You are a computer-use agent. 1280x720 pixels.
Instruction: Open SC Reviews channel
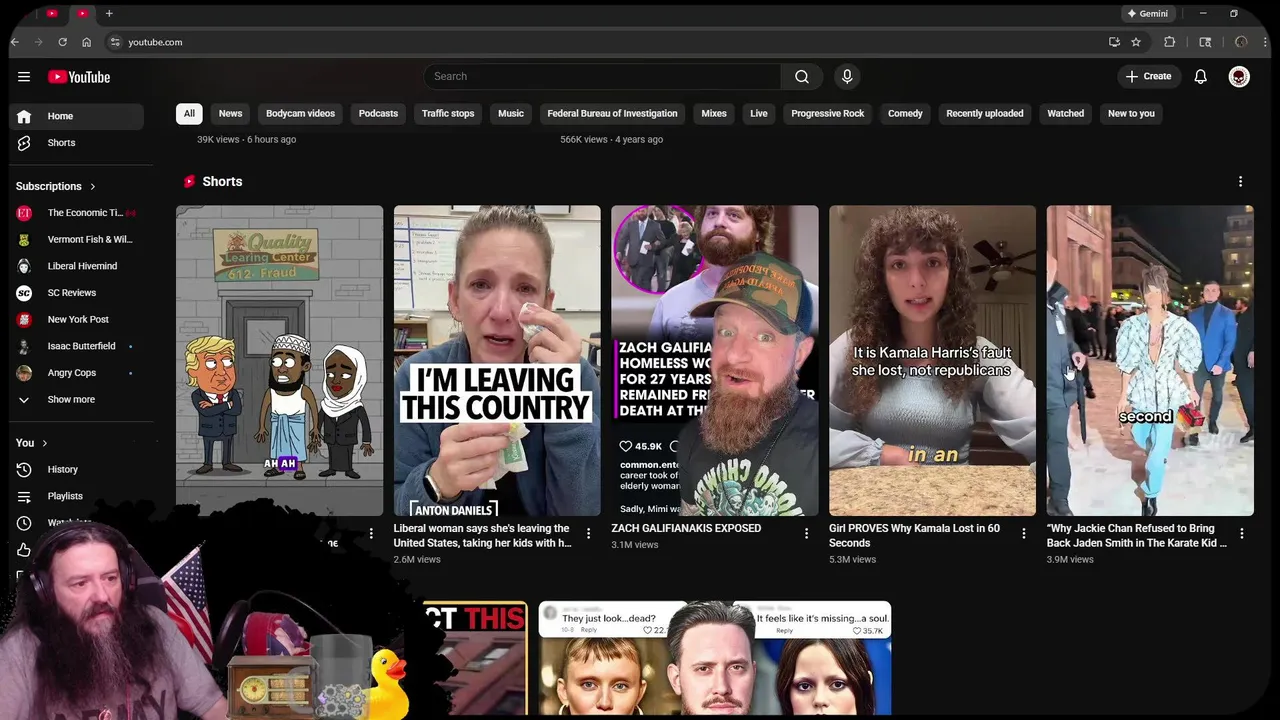tap(77, 293)
